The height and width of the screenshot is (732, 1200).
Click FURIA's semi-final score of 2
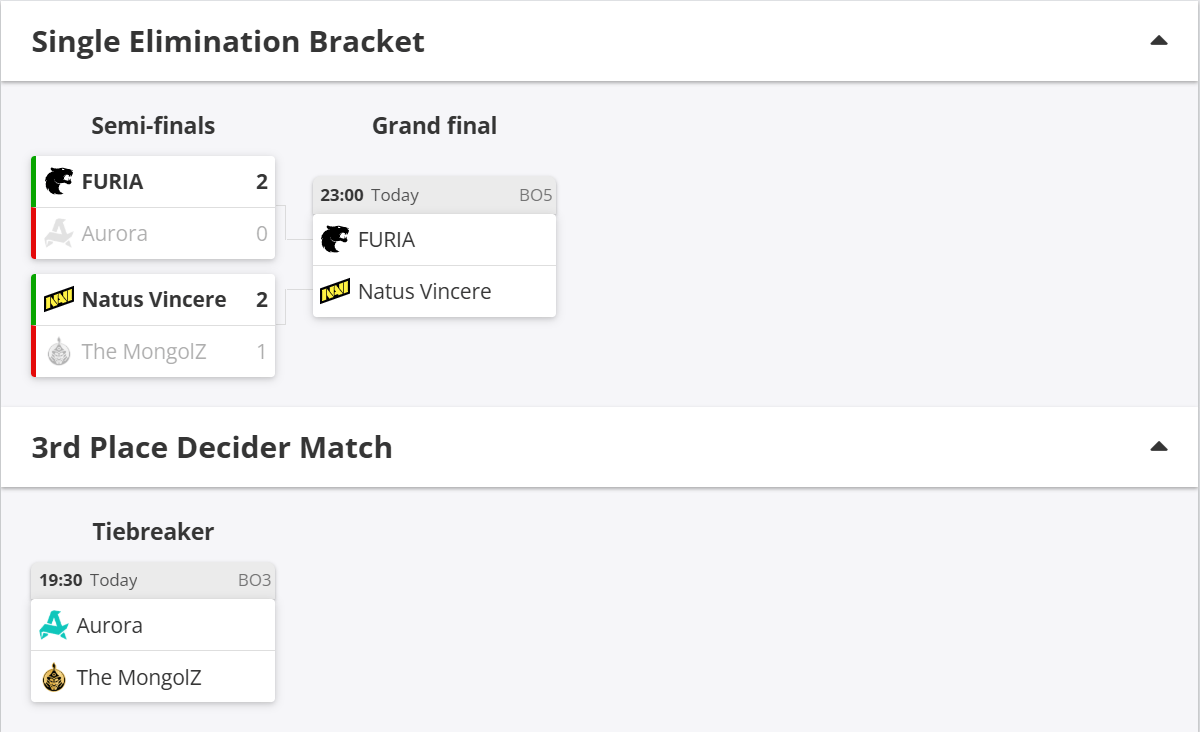tap(262, 182)
